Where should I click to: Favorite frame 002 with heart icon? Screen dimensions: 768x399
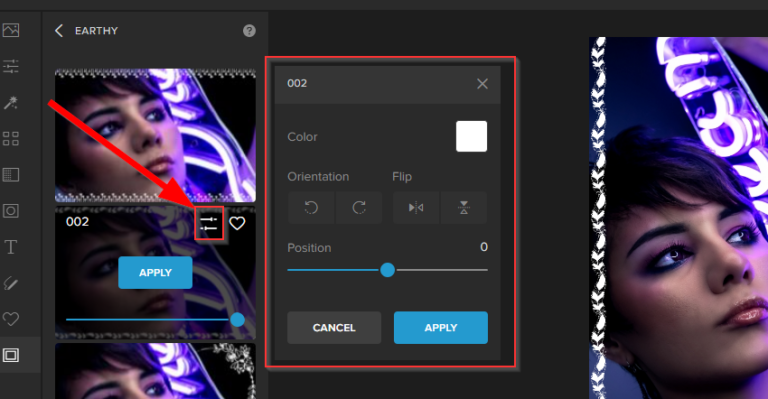pos(238,223)
